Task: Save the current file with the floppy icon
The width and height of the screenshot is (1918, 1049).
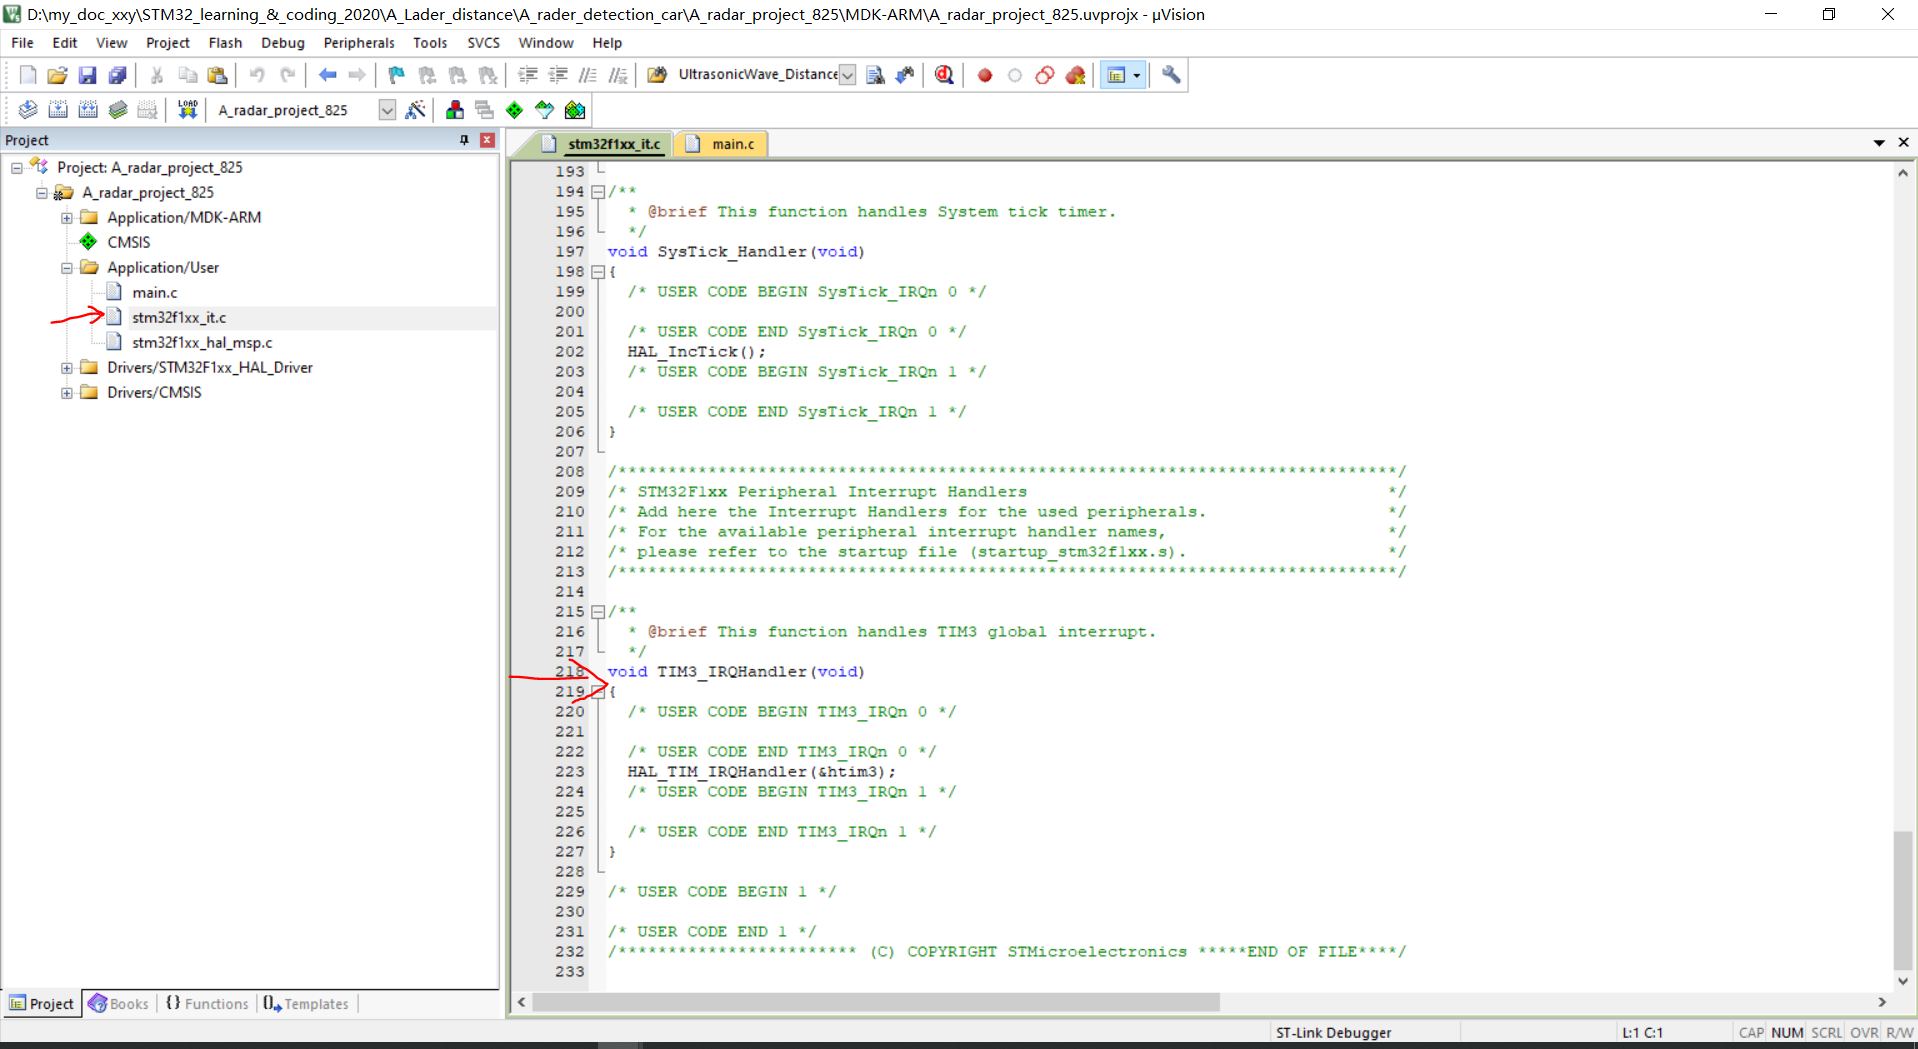Action: point(87,75)
